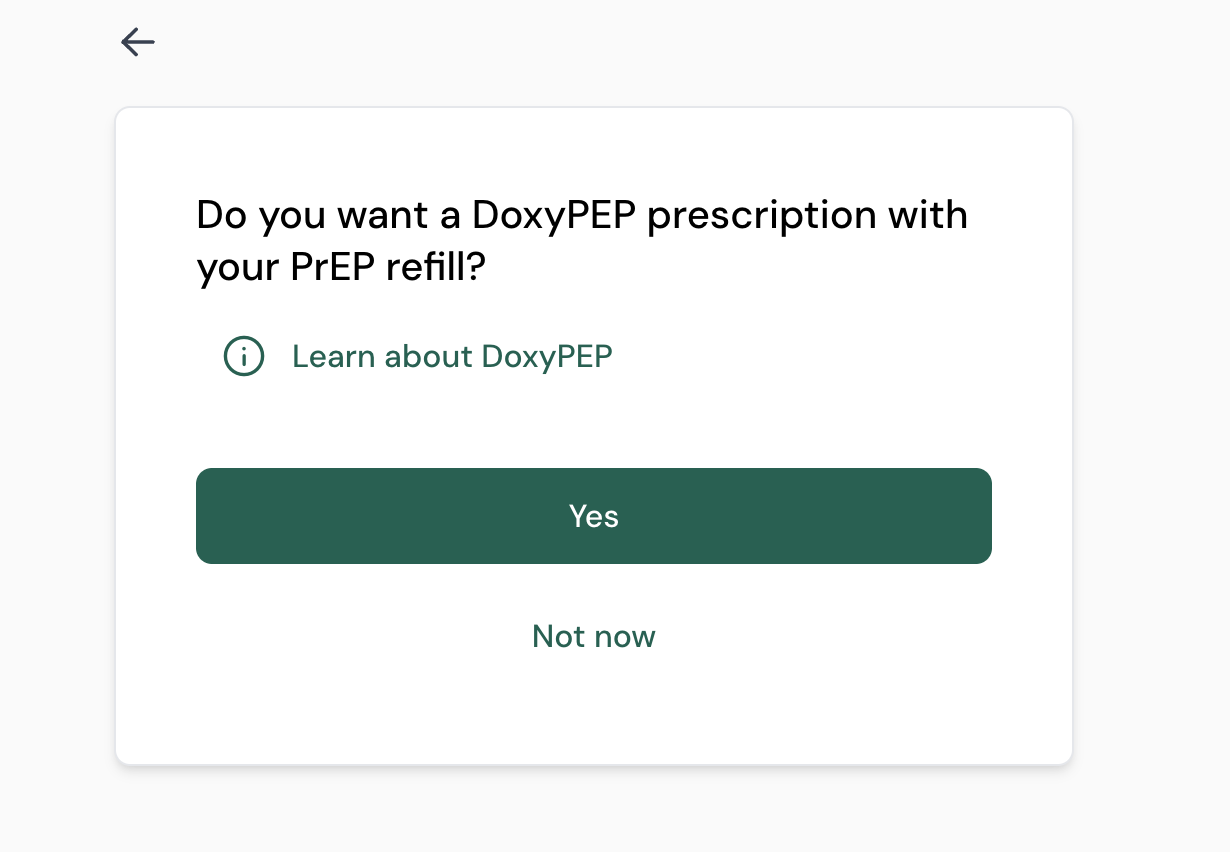
Task: Accept the DoxyPEP refill add-on with Yes
Action: click(594, 516)
